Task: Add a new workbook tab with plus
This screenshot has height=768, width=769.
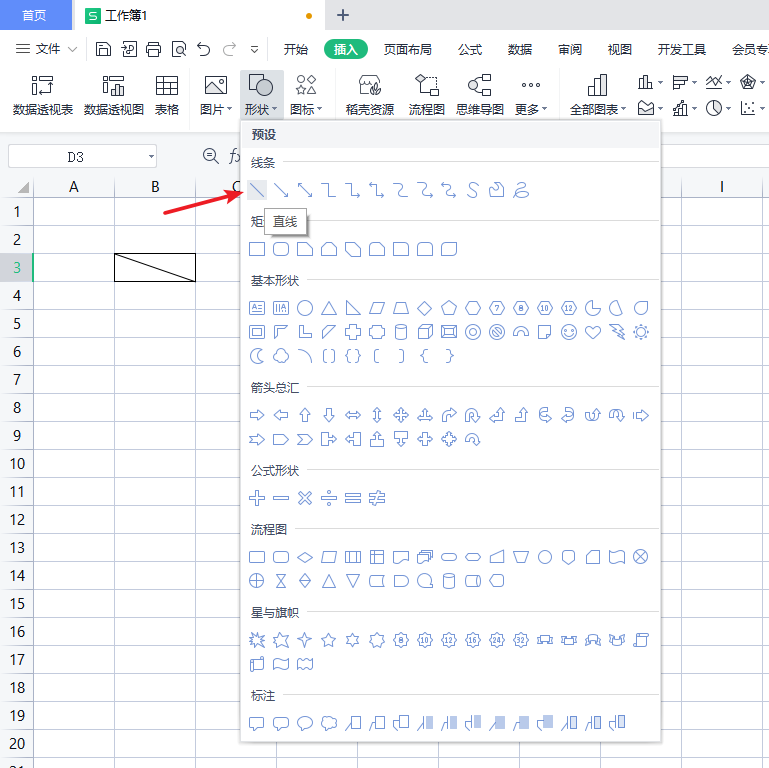Action: tap(343, 15)
